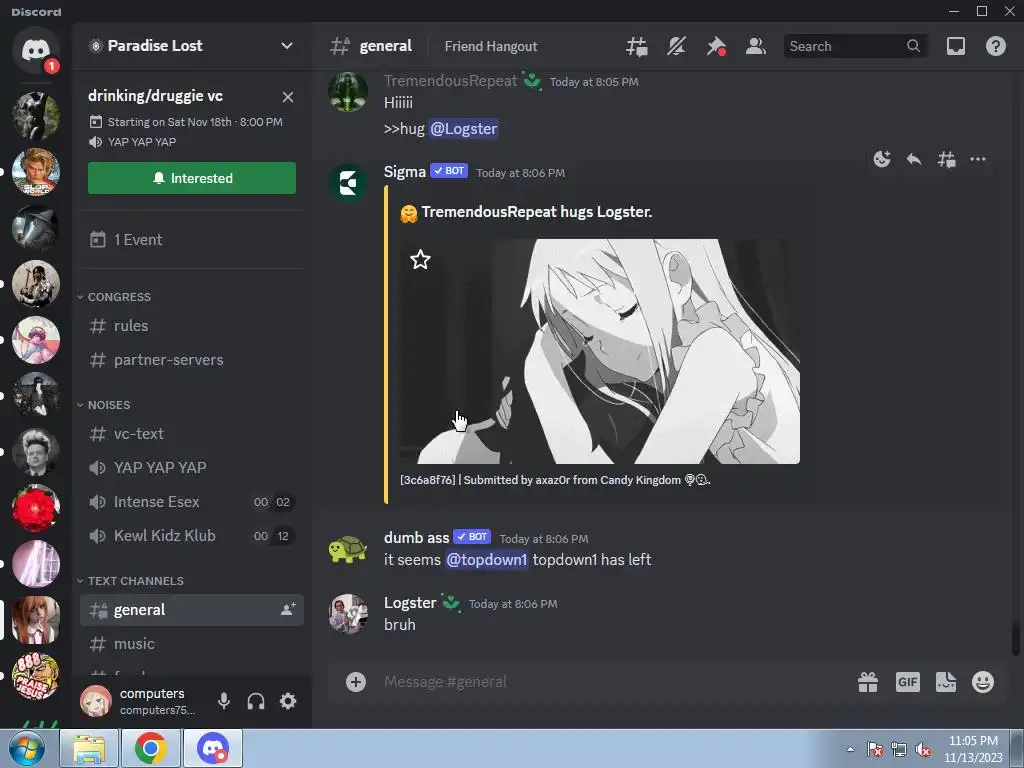Click the star icon on the hug image

[421, 260]
